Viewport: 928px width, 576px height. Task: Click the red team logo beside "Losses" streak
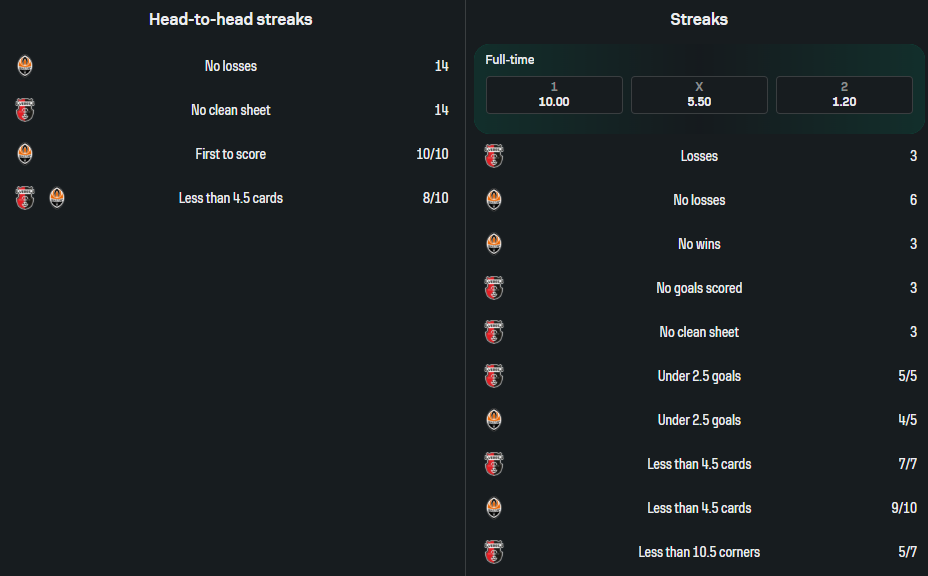pyautogui.click(x=493, y=156)
